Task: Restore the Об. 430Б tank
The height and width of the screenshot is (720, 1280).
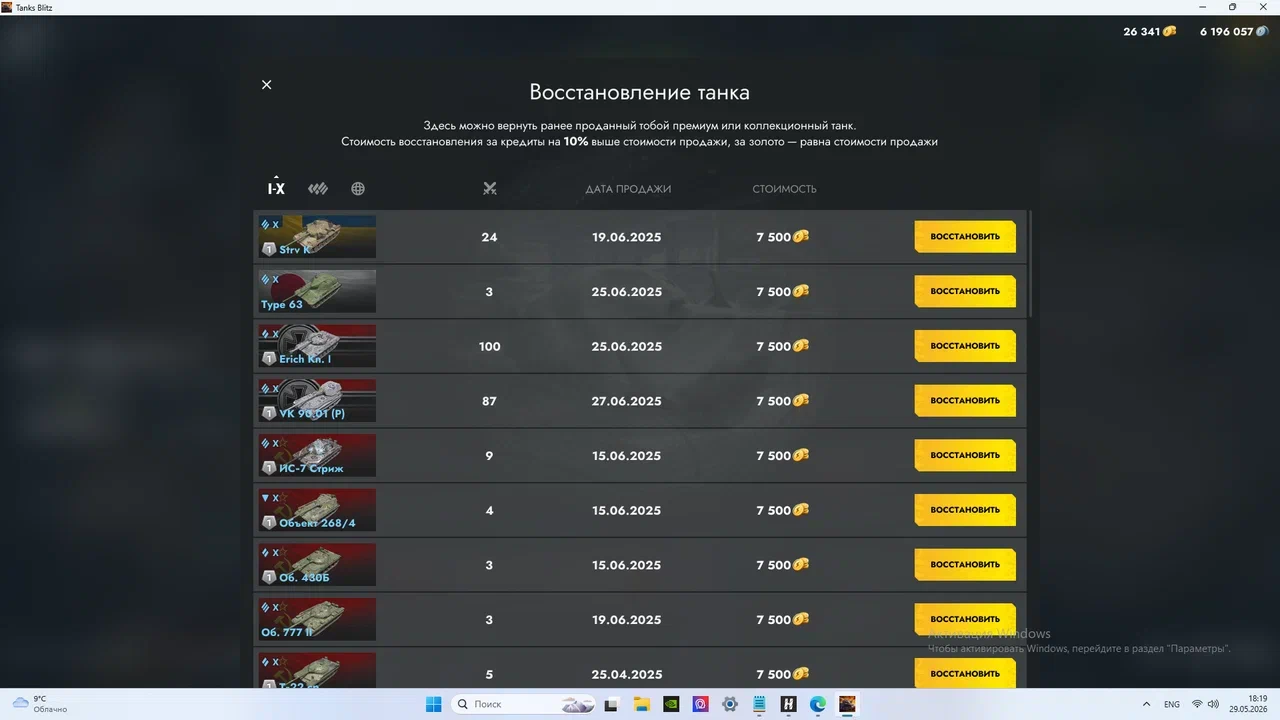Action: [965, 565]
